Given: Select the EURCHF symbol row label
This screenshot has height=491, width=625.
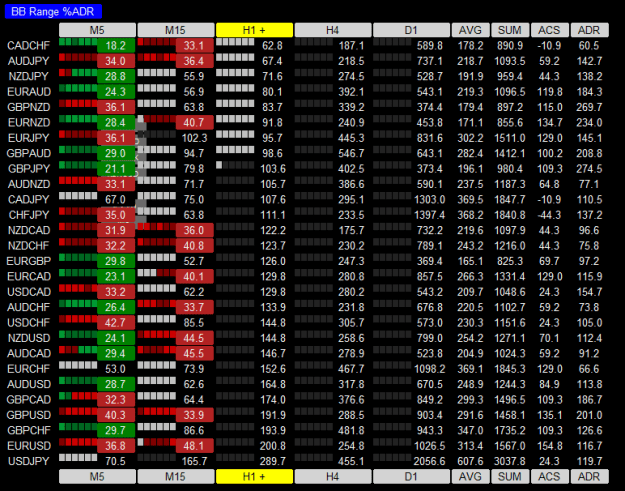Looking at the screenshot, I should point(29,369).
